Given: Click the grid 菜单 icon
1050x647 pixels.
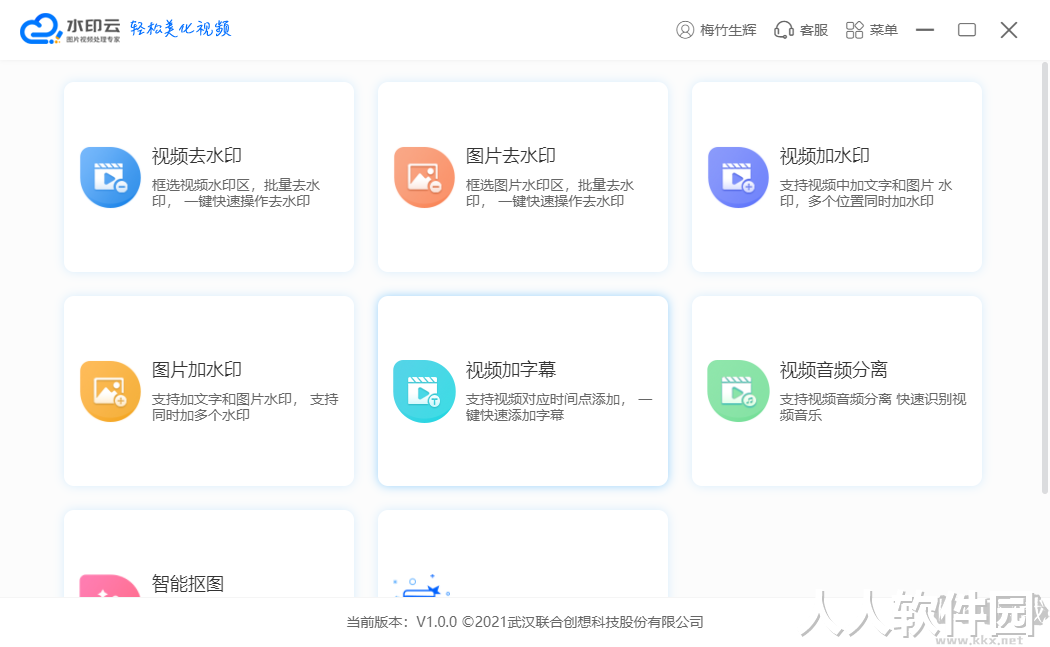Looking at the screenshot, I should (x=854, y=30).
